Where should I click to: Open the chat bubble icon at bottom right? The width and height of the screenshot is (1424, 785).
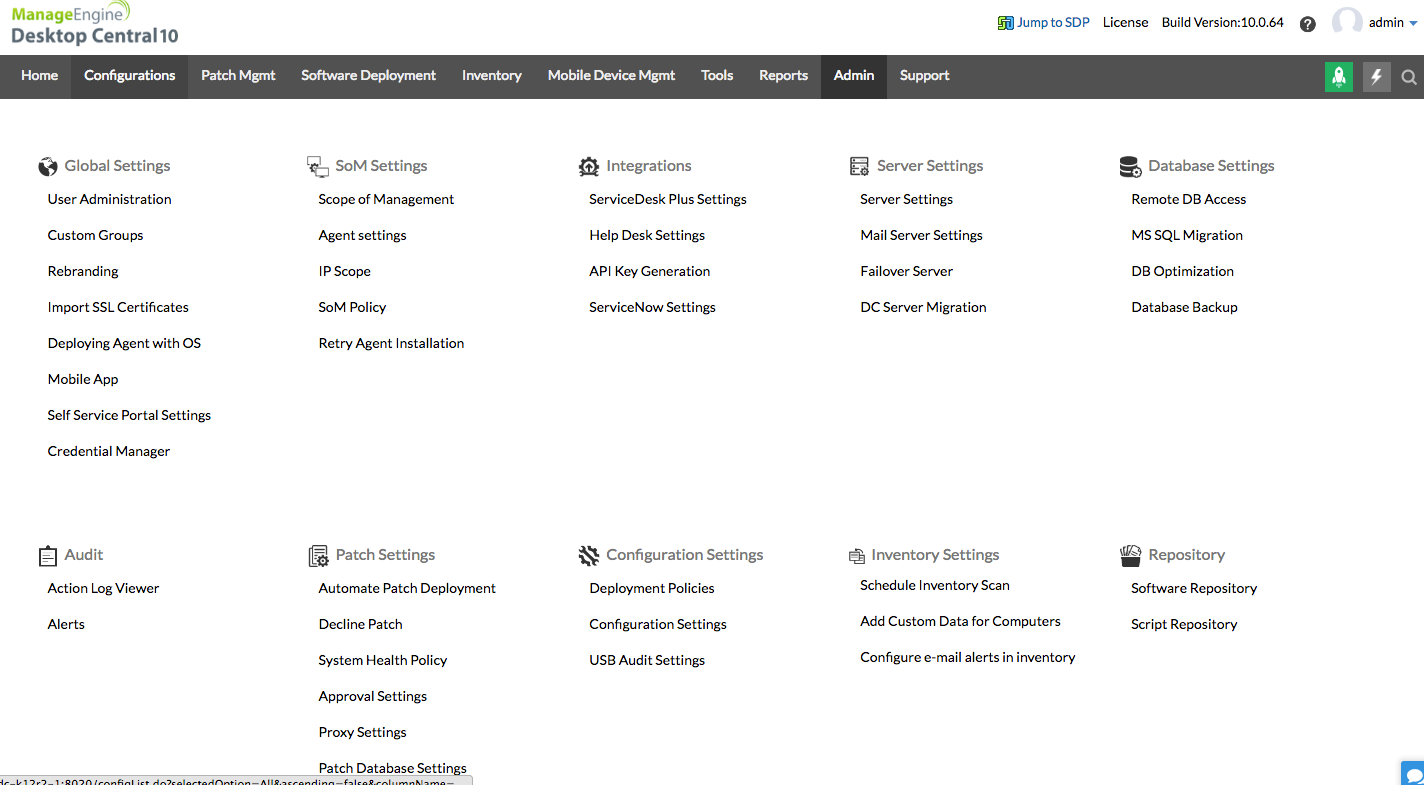(x=1413, y=774)
